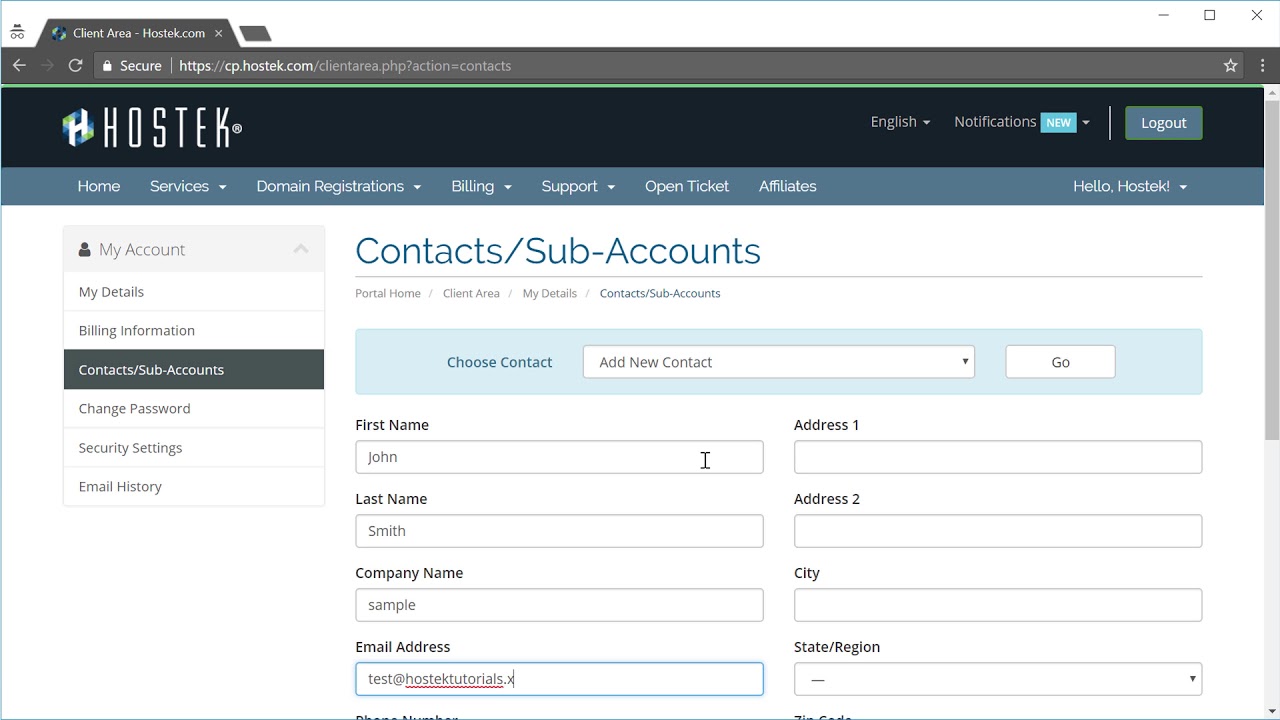Click the Portal Home breadcrumb link
The width and height of the screenshot is (1280, 720).
pos(387,294)
